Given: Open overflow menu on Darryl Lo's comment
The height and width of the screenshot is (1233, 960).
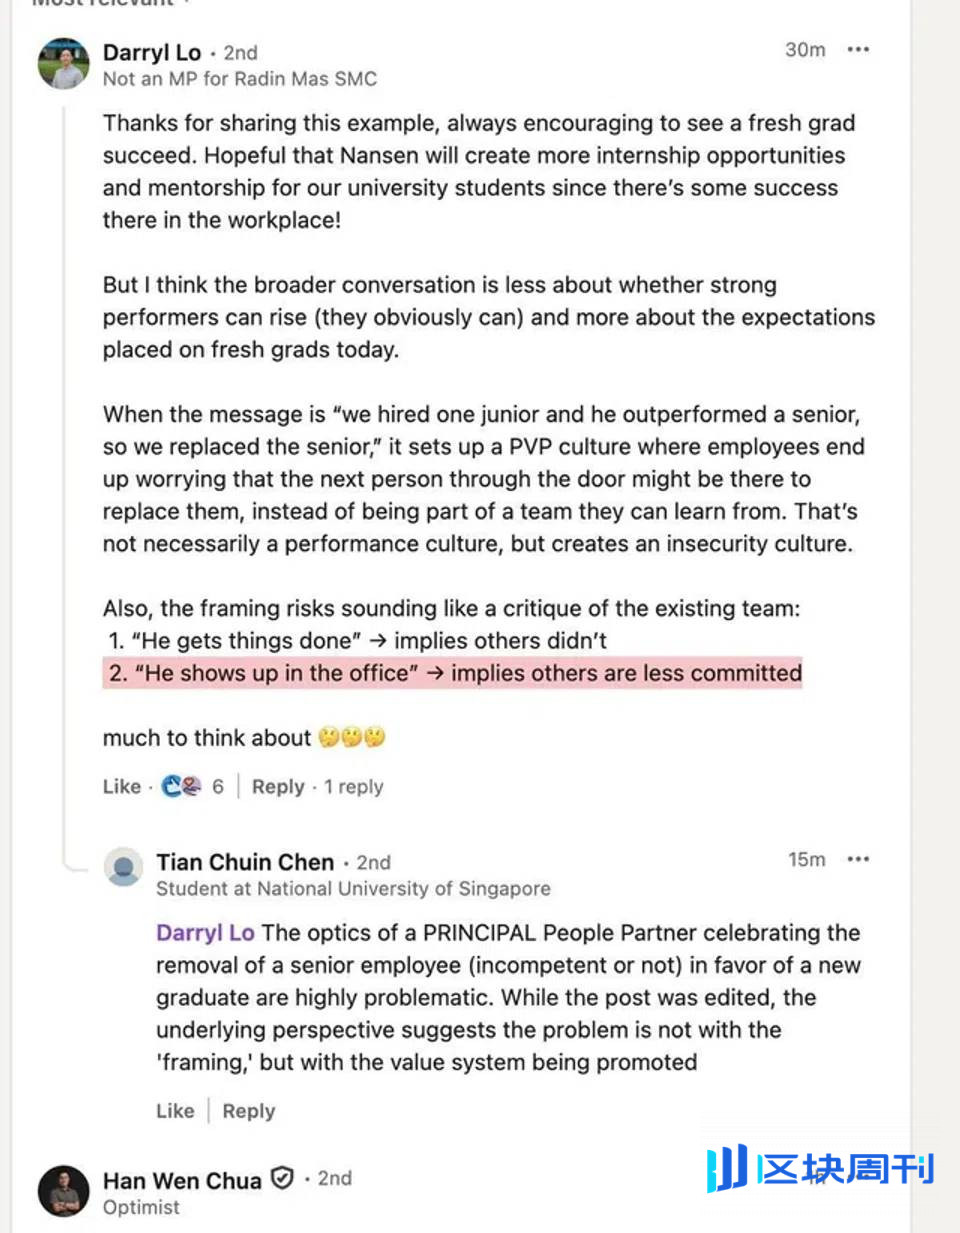Looking at the screenshot, I should (x=858, y=48).
